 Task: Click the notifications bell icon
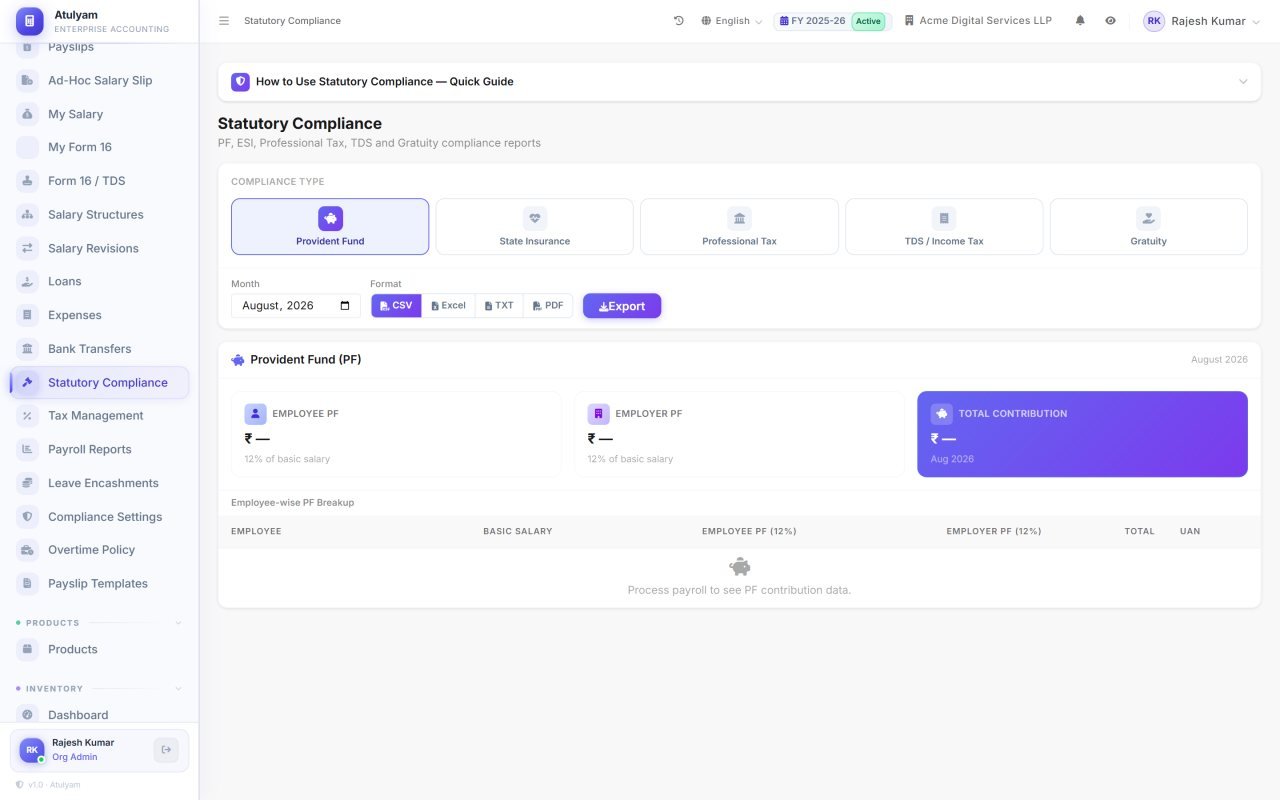click(x=1080, y=21)
